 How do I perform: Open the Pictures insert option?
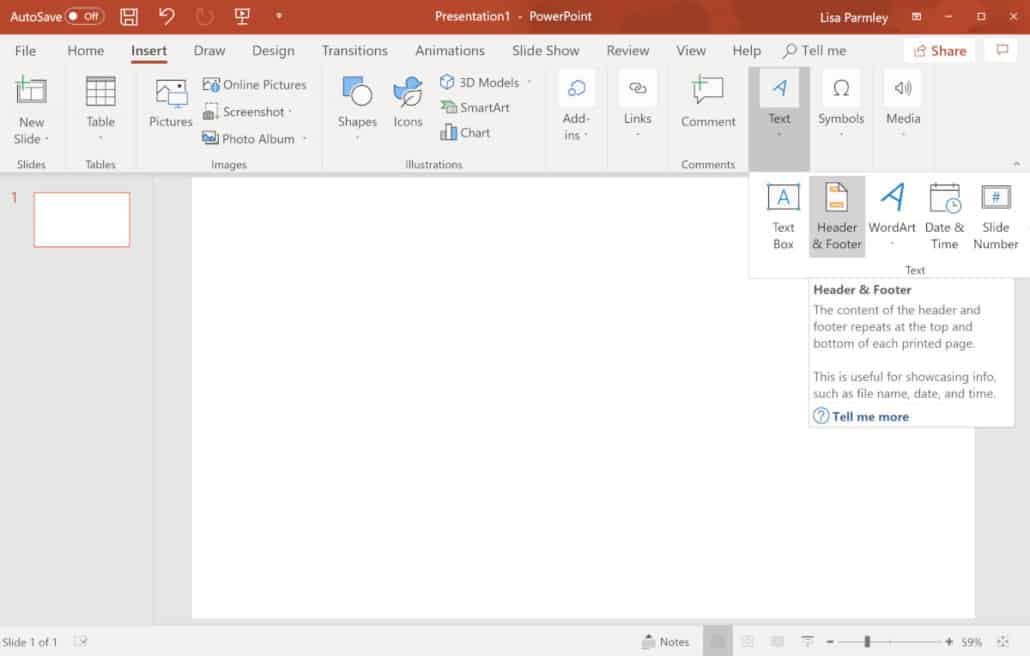pos(170,105)
